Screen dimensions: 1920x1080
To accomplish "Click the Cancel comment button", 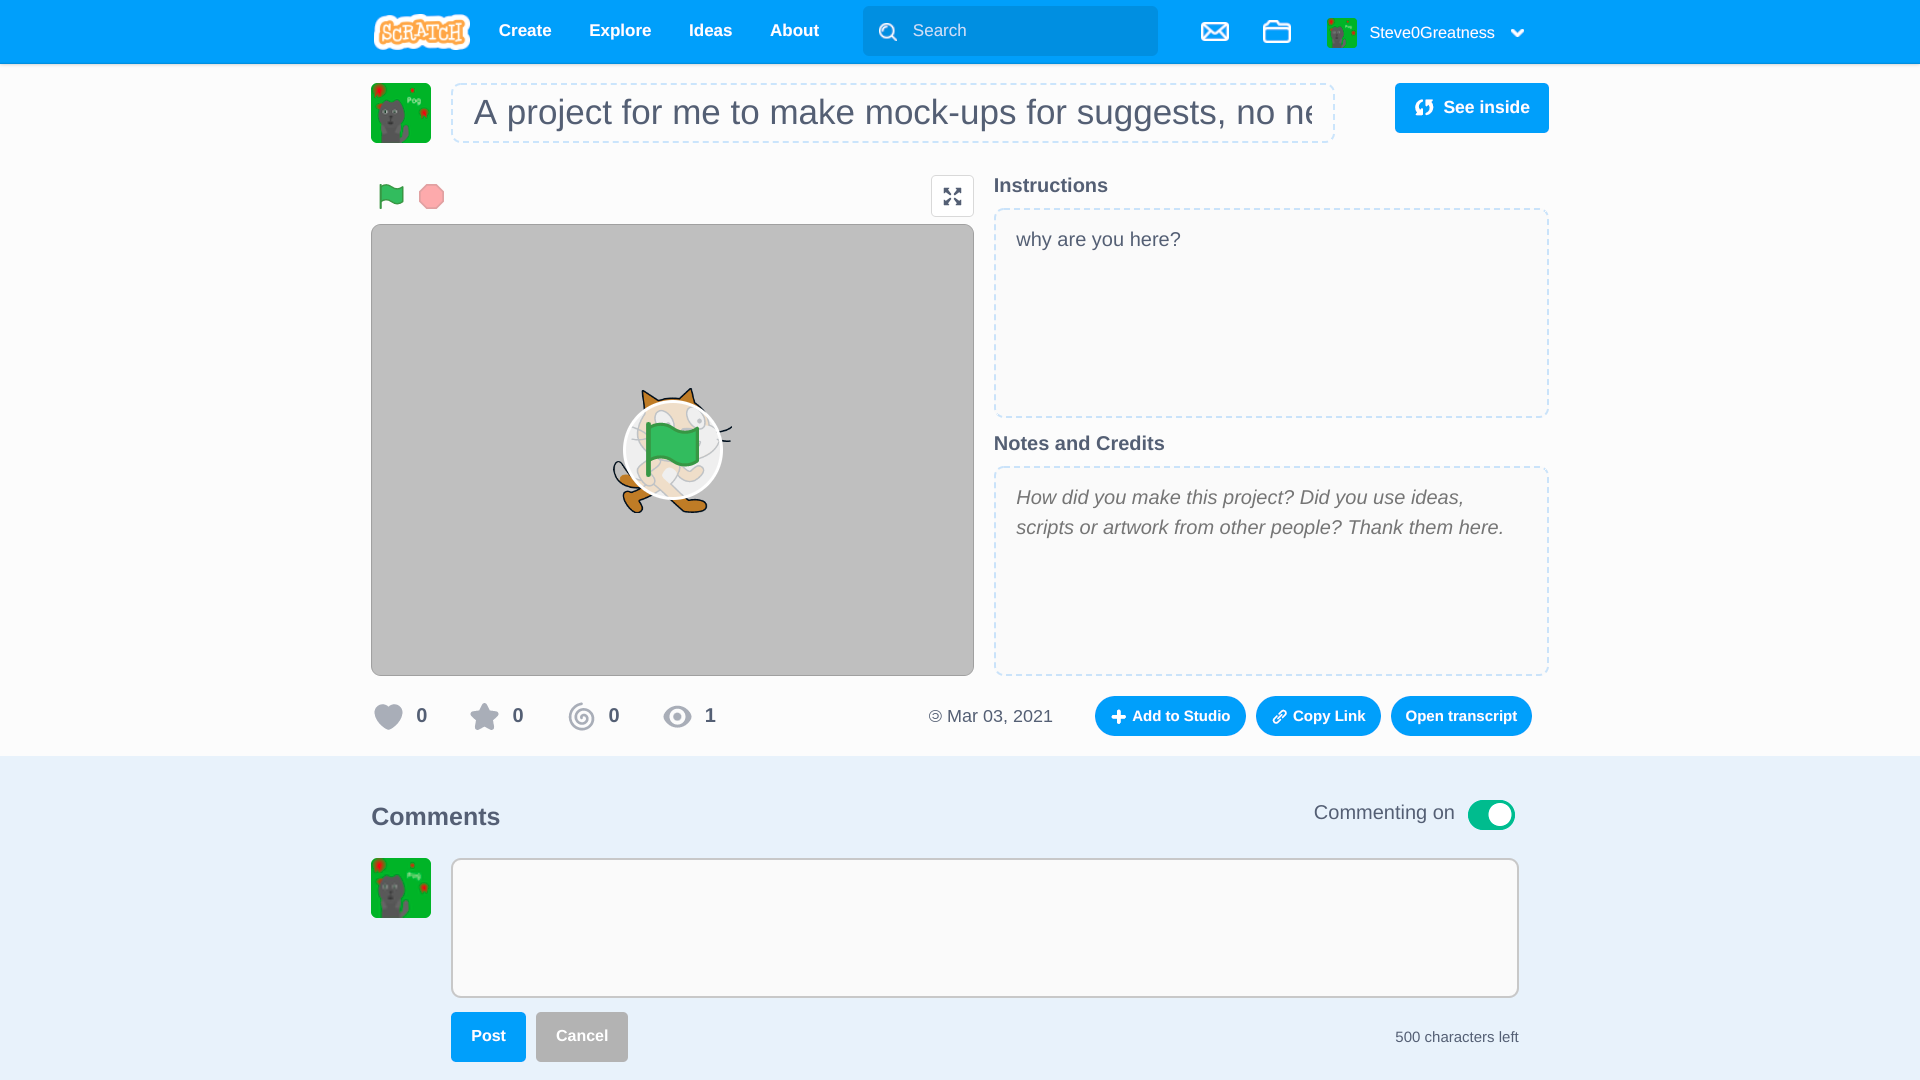I will click(x=582, y=1035).
